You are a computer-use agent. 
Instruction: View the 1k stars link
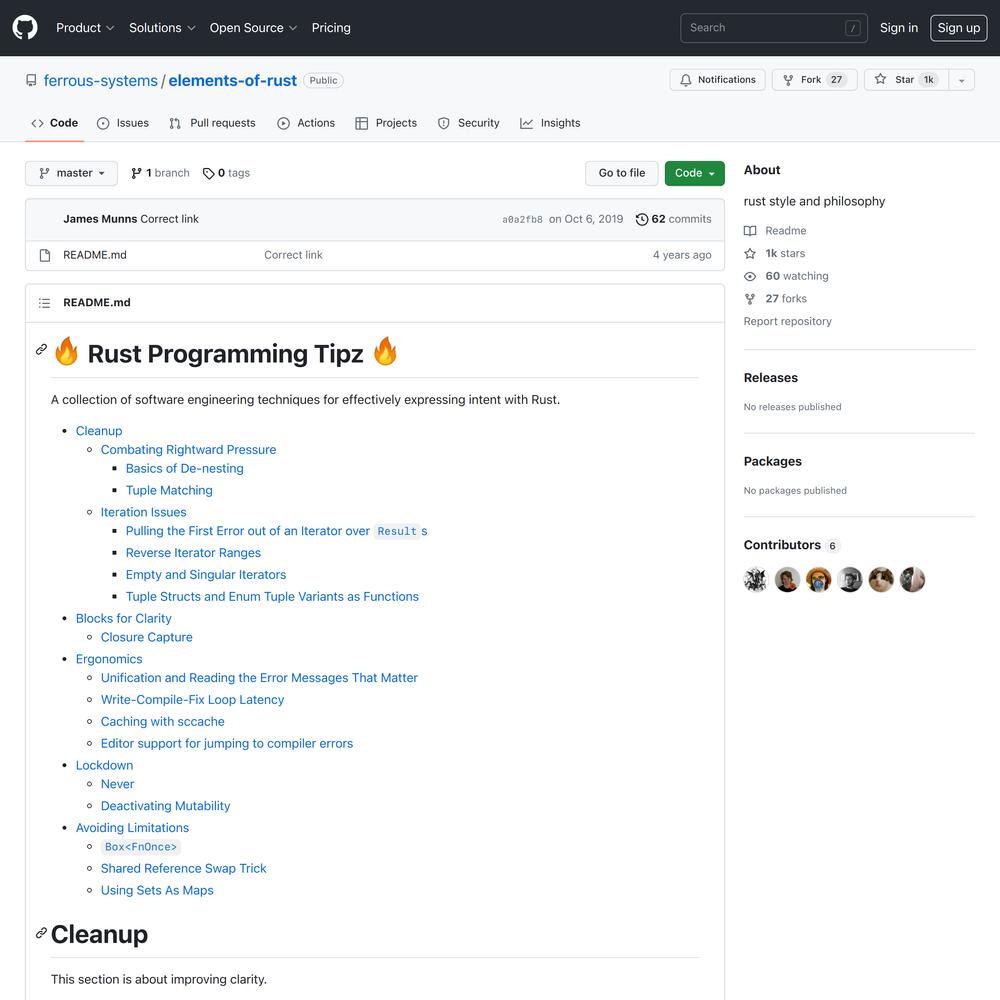775,253
